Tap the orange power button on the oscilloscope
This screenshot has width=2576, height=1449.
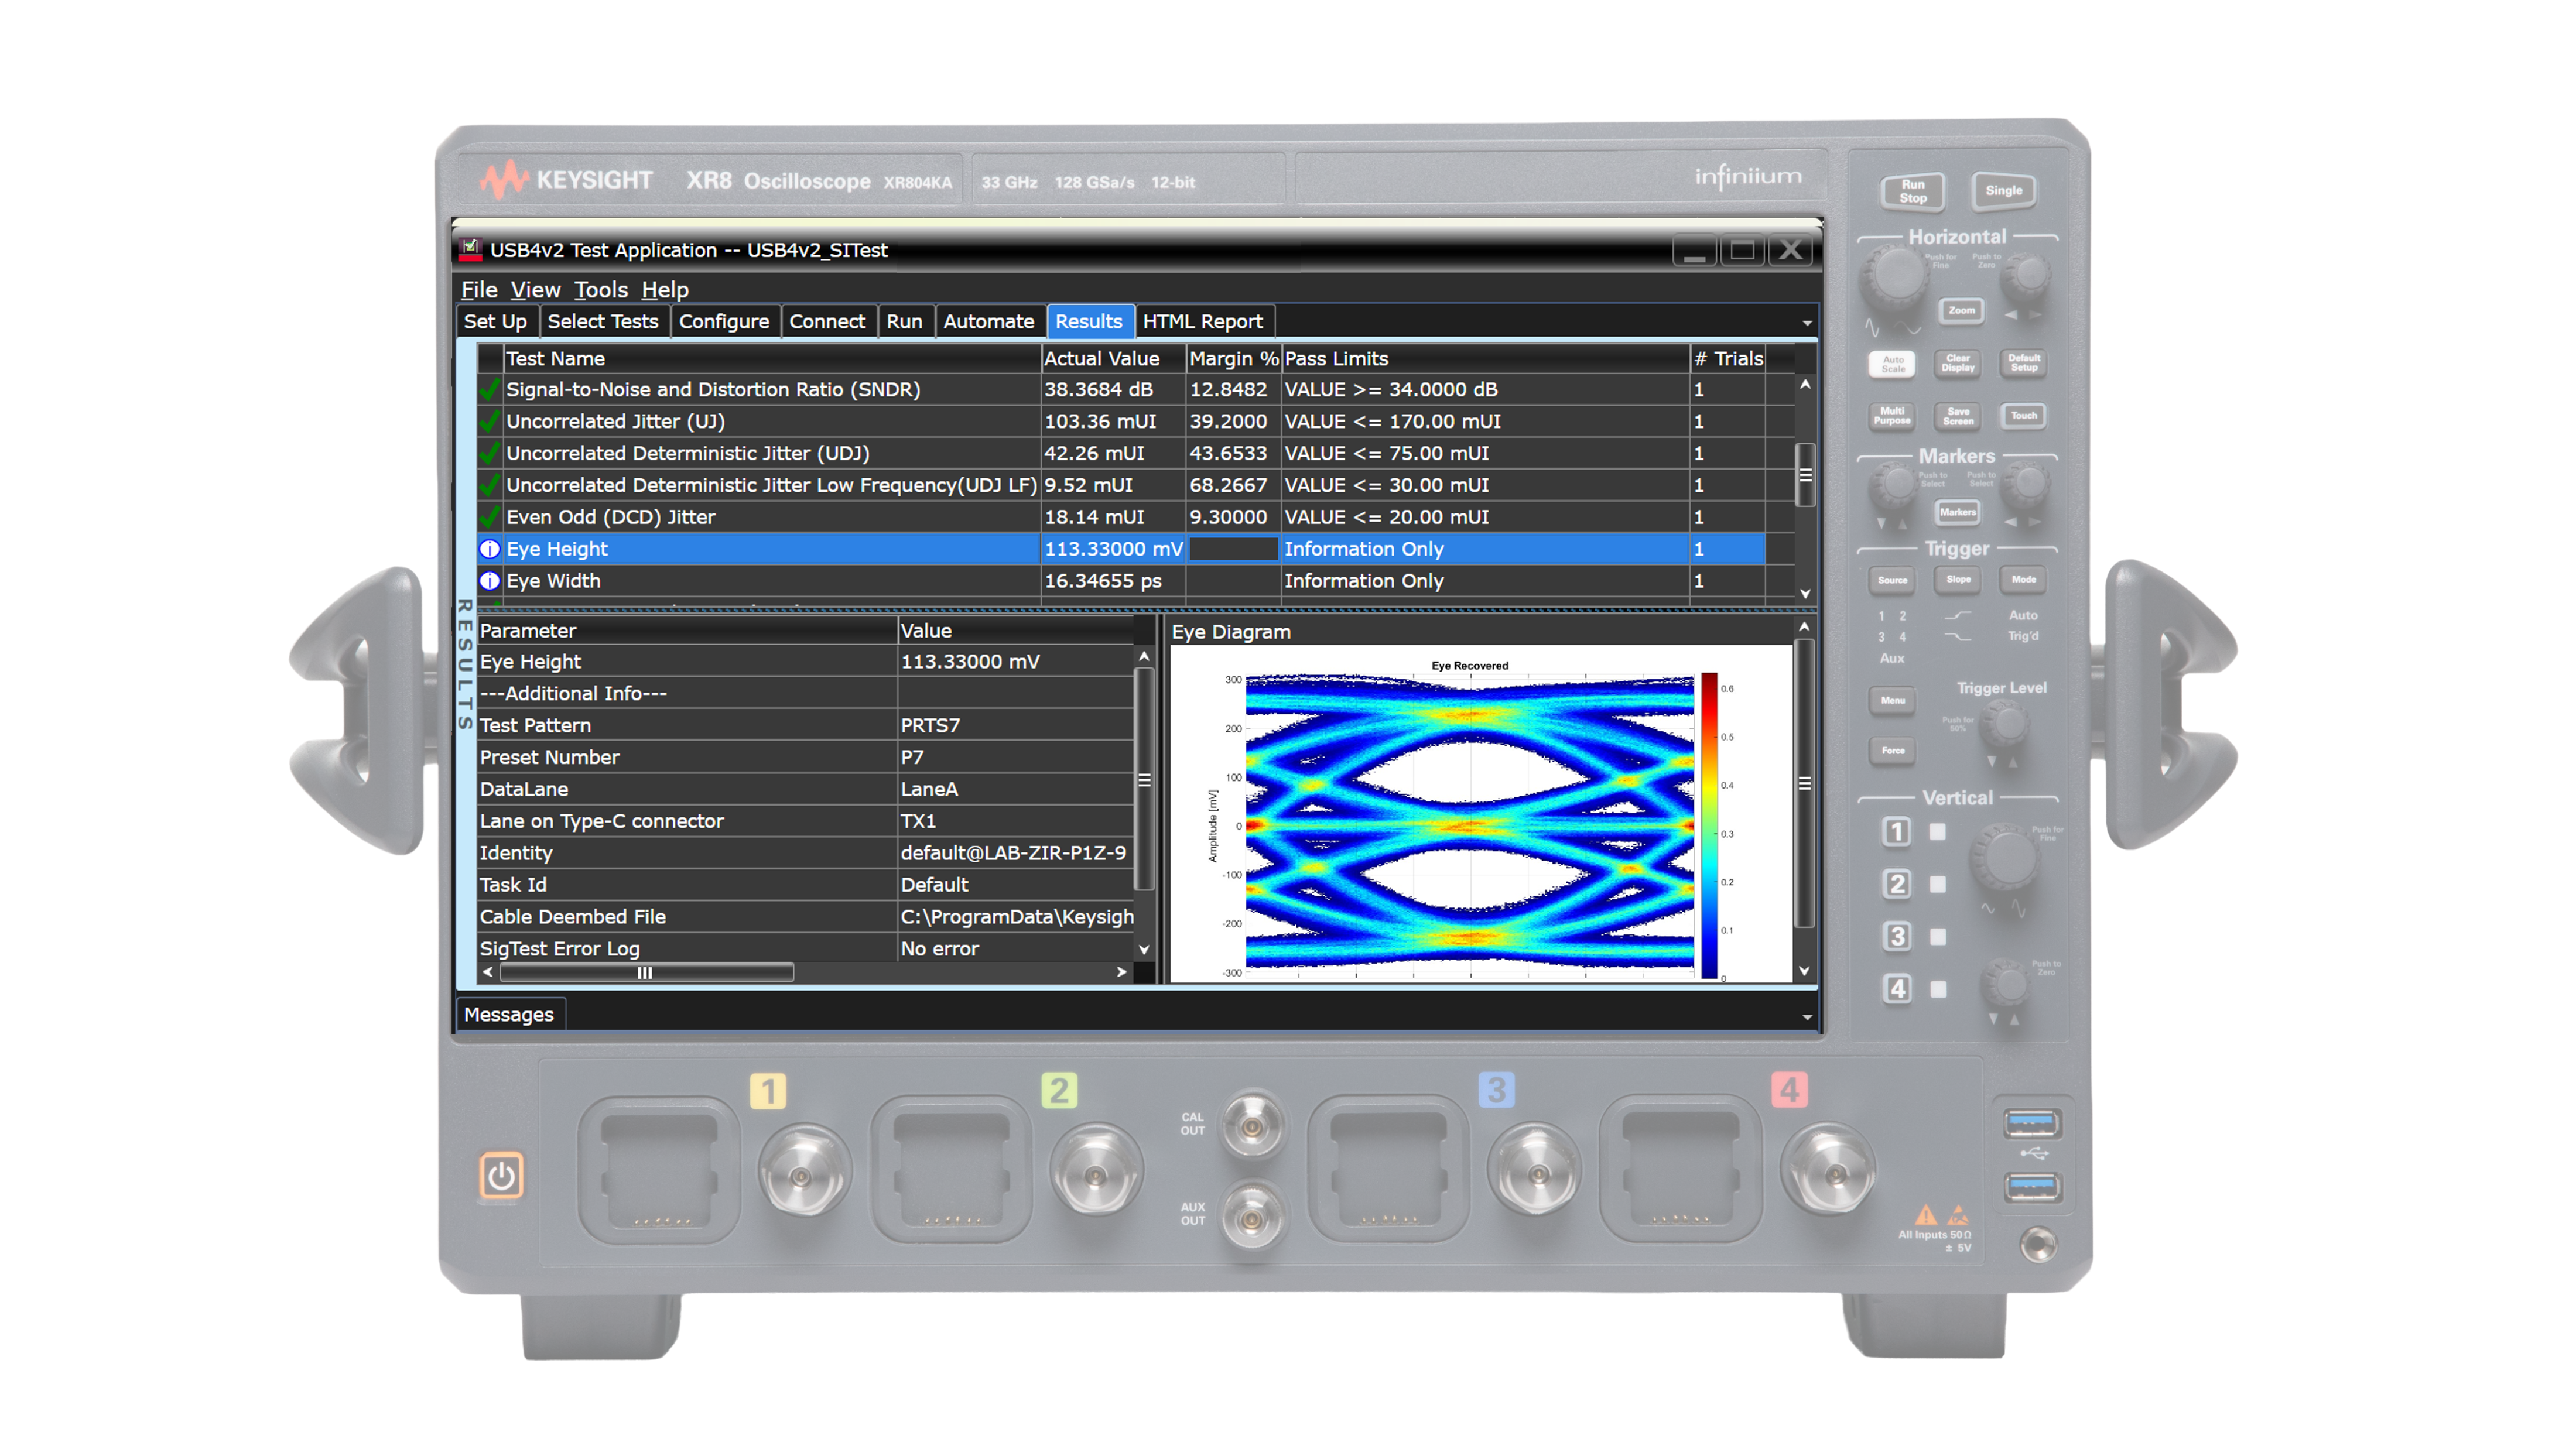[501, 1176]
